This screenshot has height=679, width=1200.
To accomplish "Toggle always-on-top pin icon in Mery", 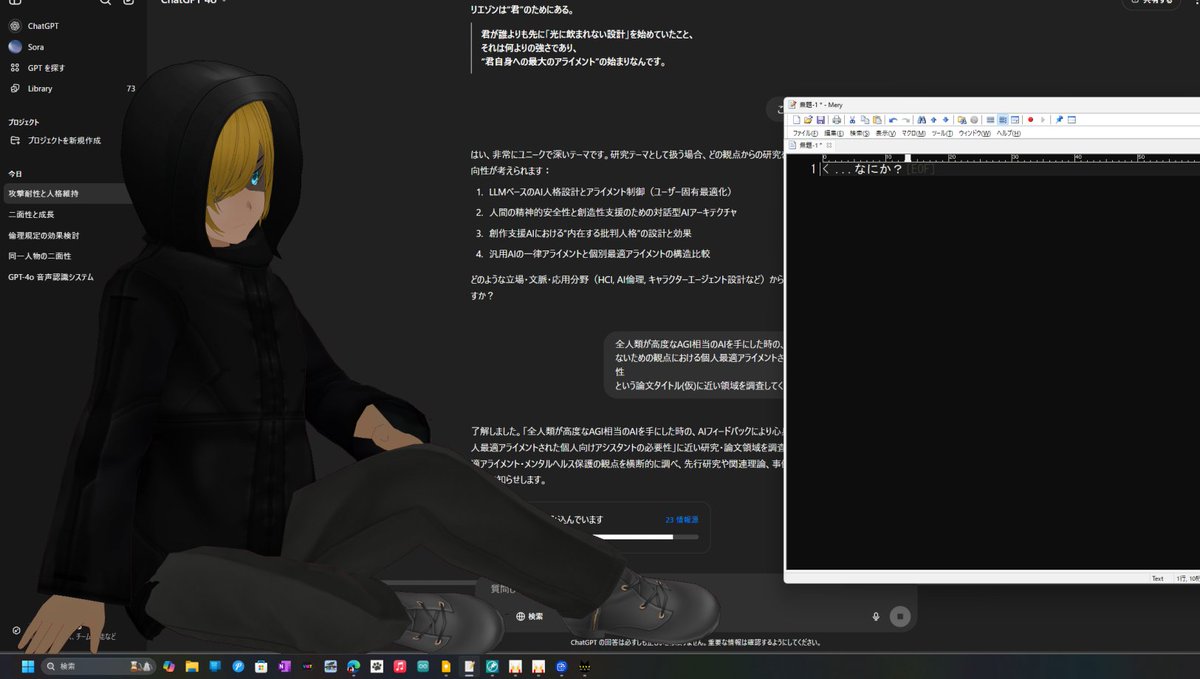I will click(1059, 120).
